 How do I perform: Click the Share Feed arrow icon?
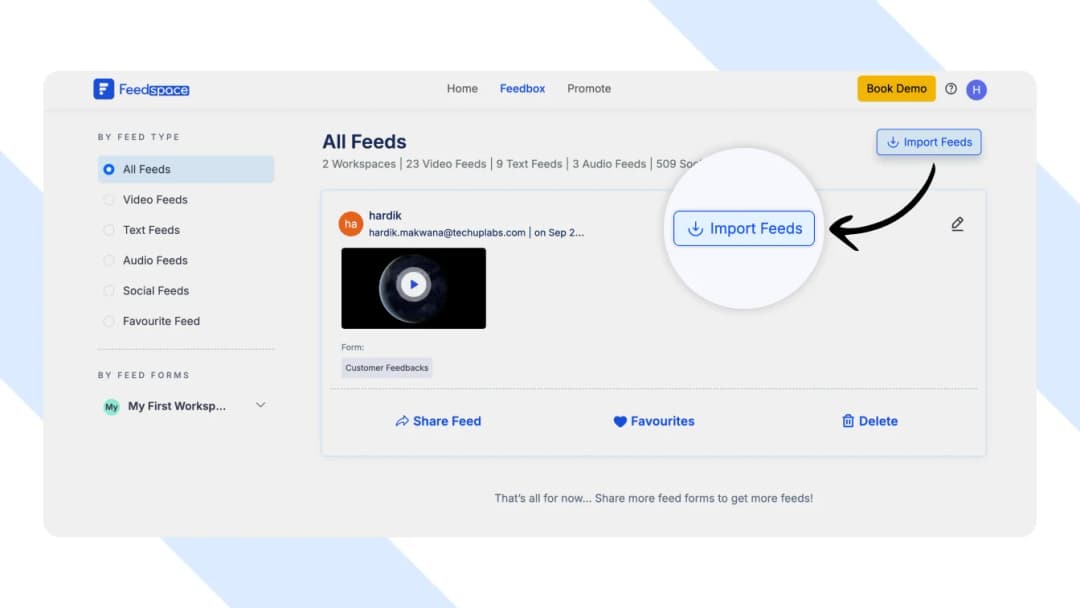pyautogui.click(x=402, y=421)
